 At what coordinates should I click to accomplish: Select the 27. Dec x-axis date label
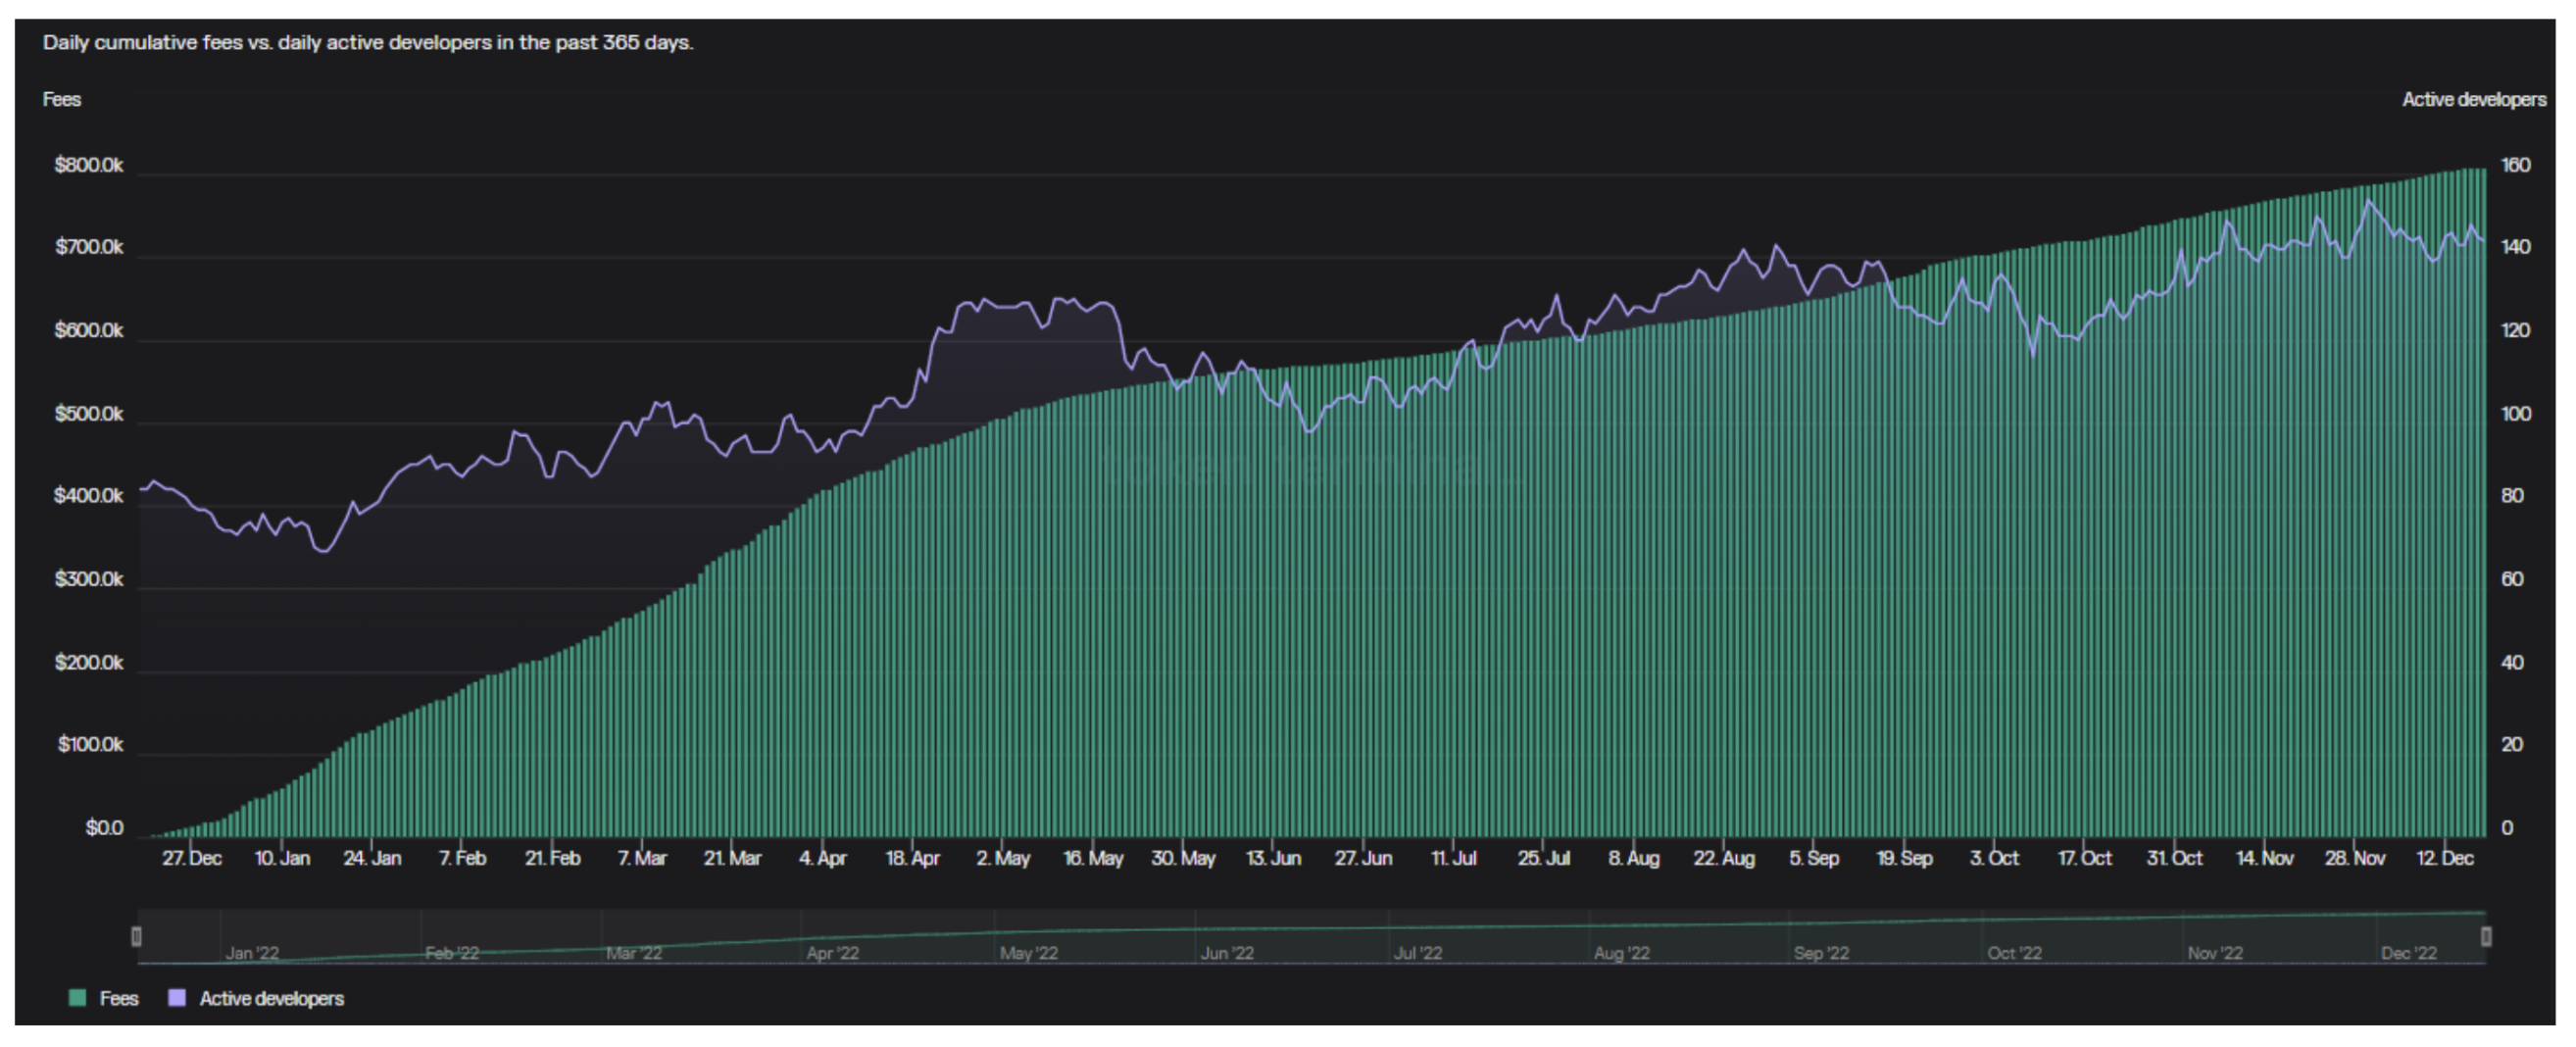coord(192,858)
